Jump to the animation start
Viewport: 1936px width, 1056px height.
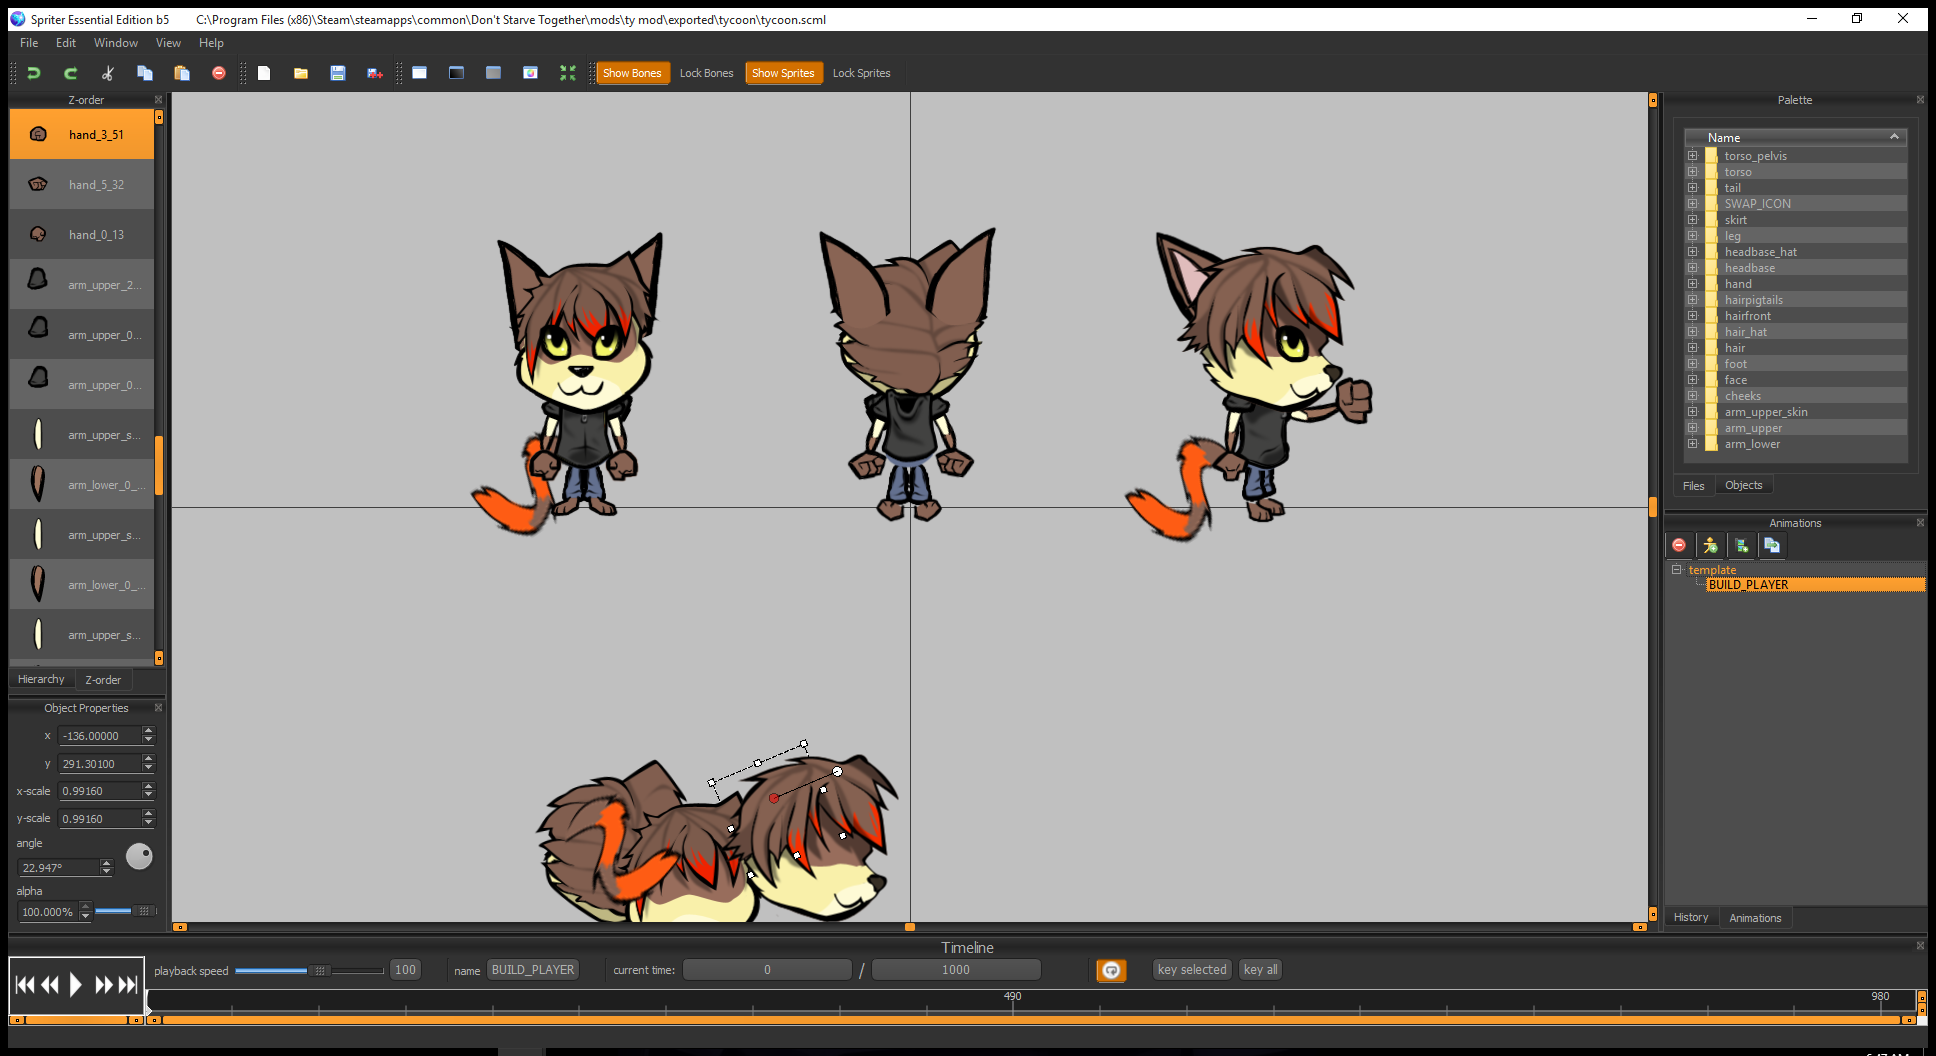[x=25, y=985]
